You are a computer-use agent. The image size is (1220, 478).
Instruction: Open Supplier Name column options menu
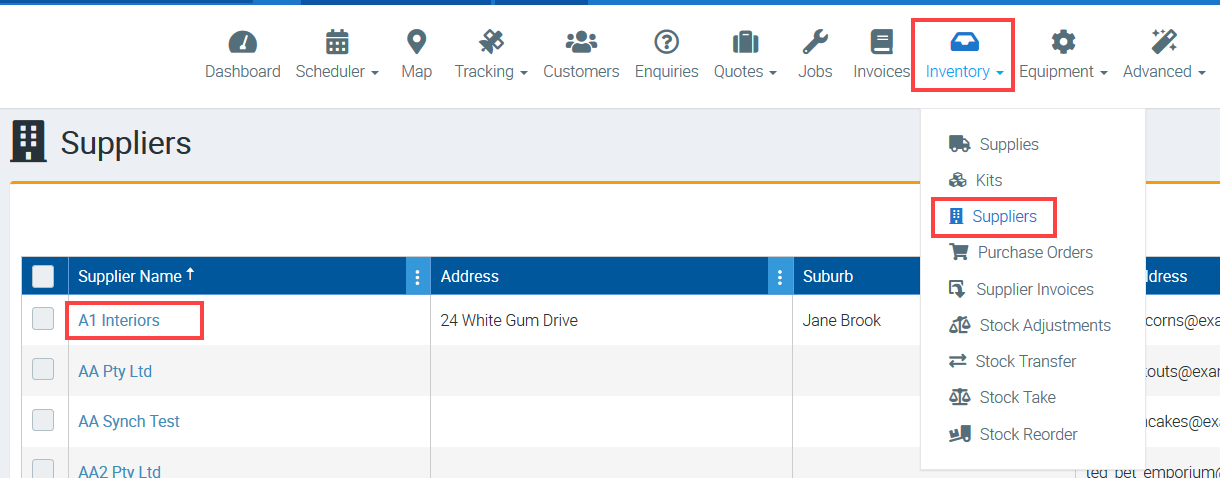(x=418, y=277)
